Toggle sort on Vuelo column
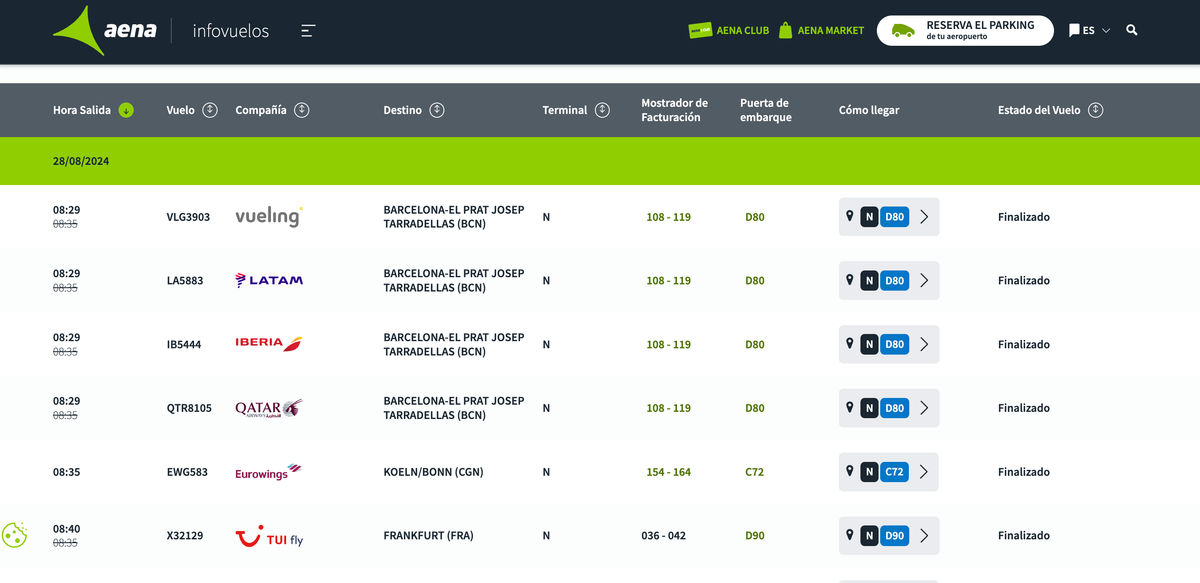The width and height of the screenshot is (1200, 583). (x=210, y=110)
